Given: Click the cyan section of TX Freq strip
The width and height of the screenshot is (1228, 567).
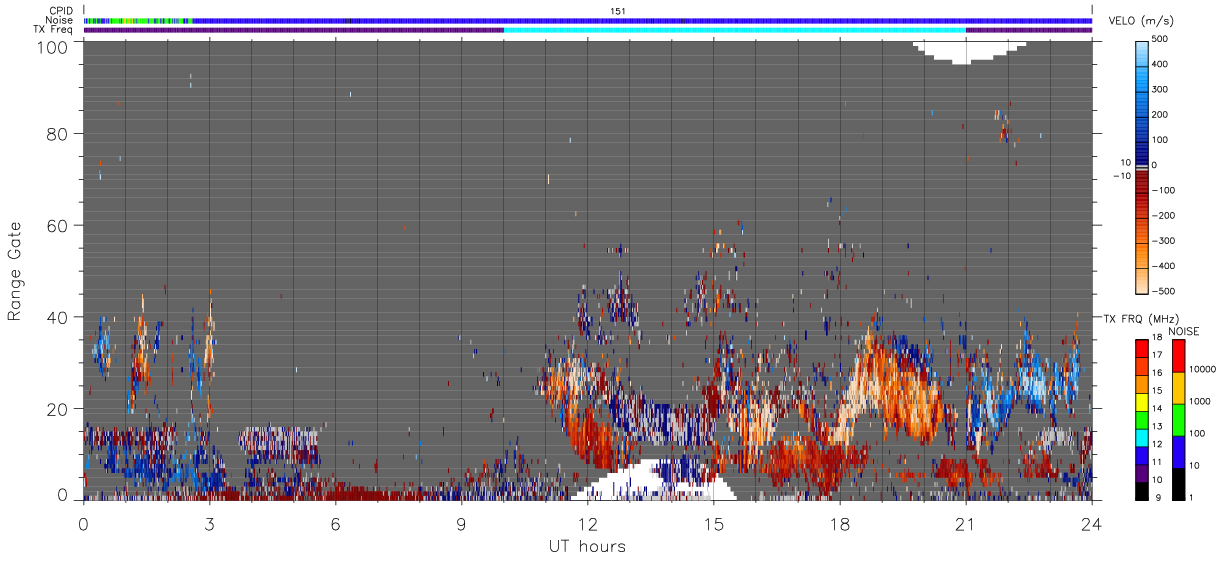Looking at the screenshot, I should [735, 29].
